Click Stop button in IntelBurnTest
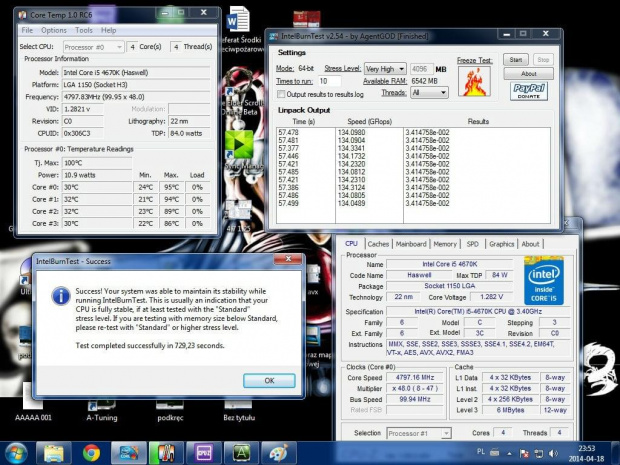The width and height of the screenshot is (620, 465). [x=543, y=60]
